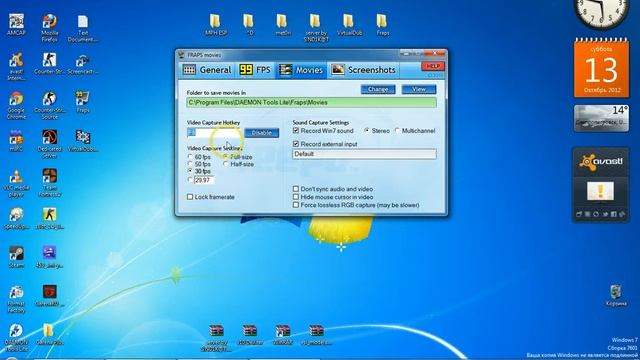The image size is (640, 360).
Task: Open the Fraps folder on desktop
Action: click(x=382, y=24)
